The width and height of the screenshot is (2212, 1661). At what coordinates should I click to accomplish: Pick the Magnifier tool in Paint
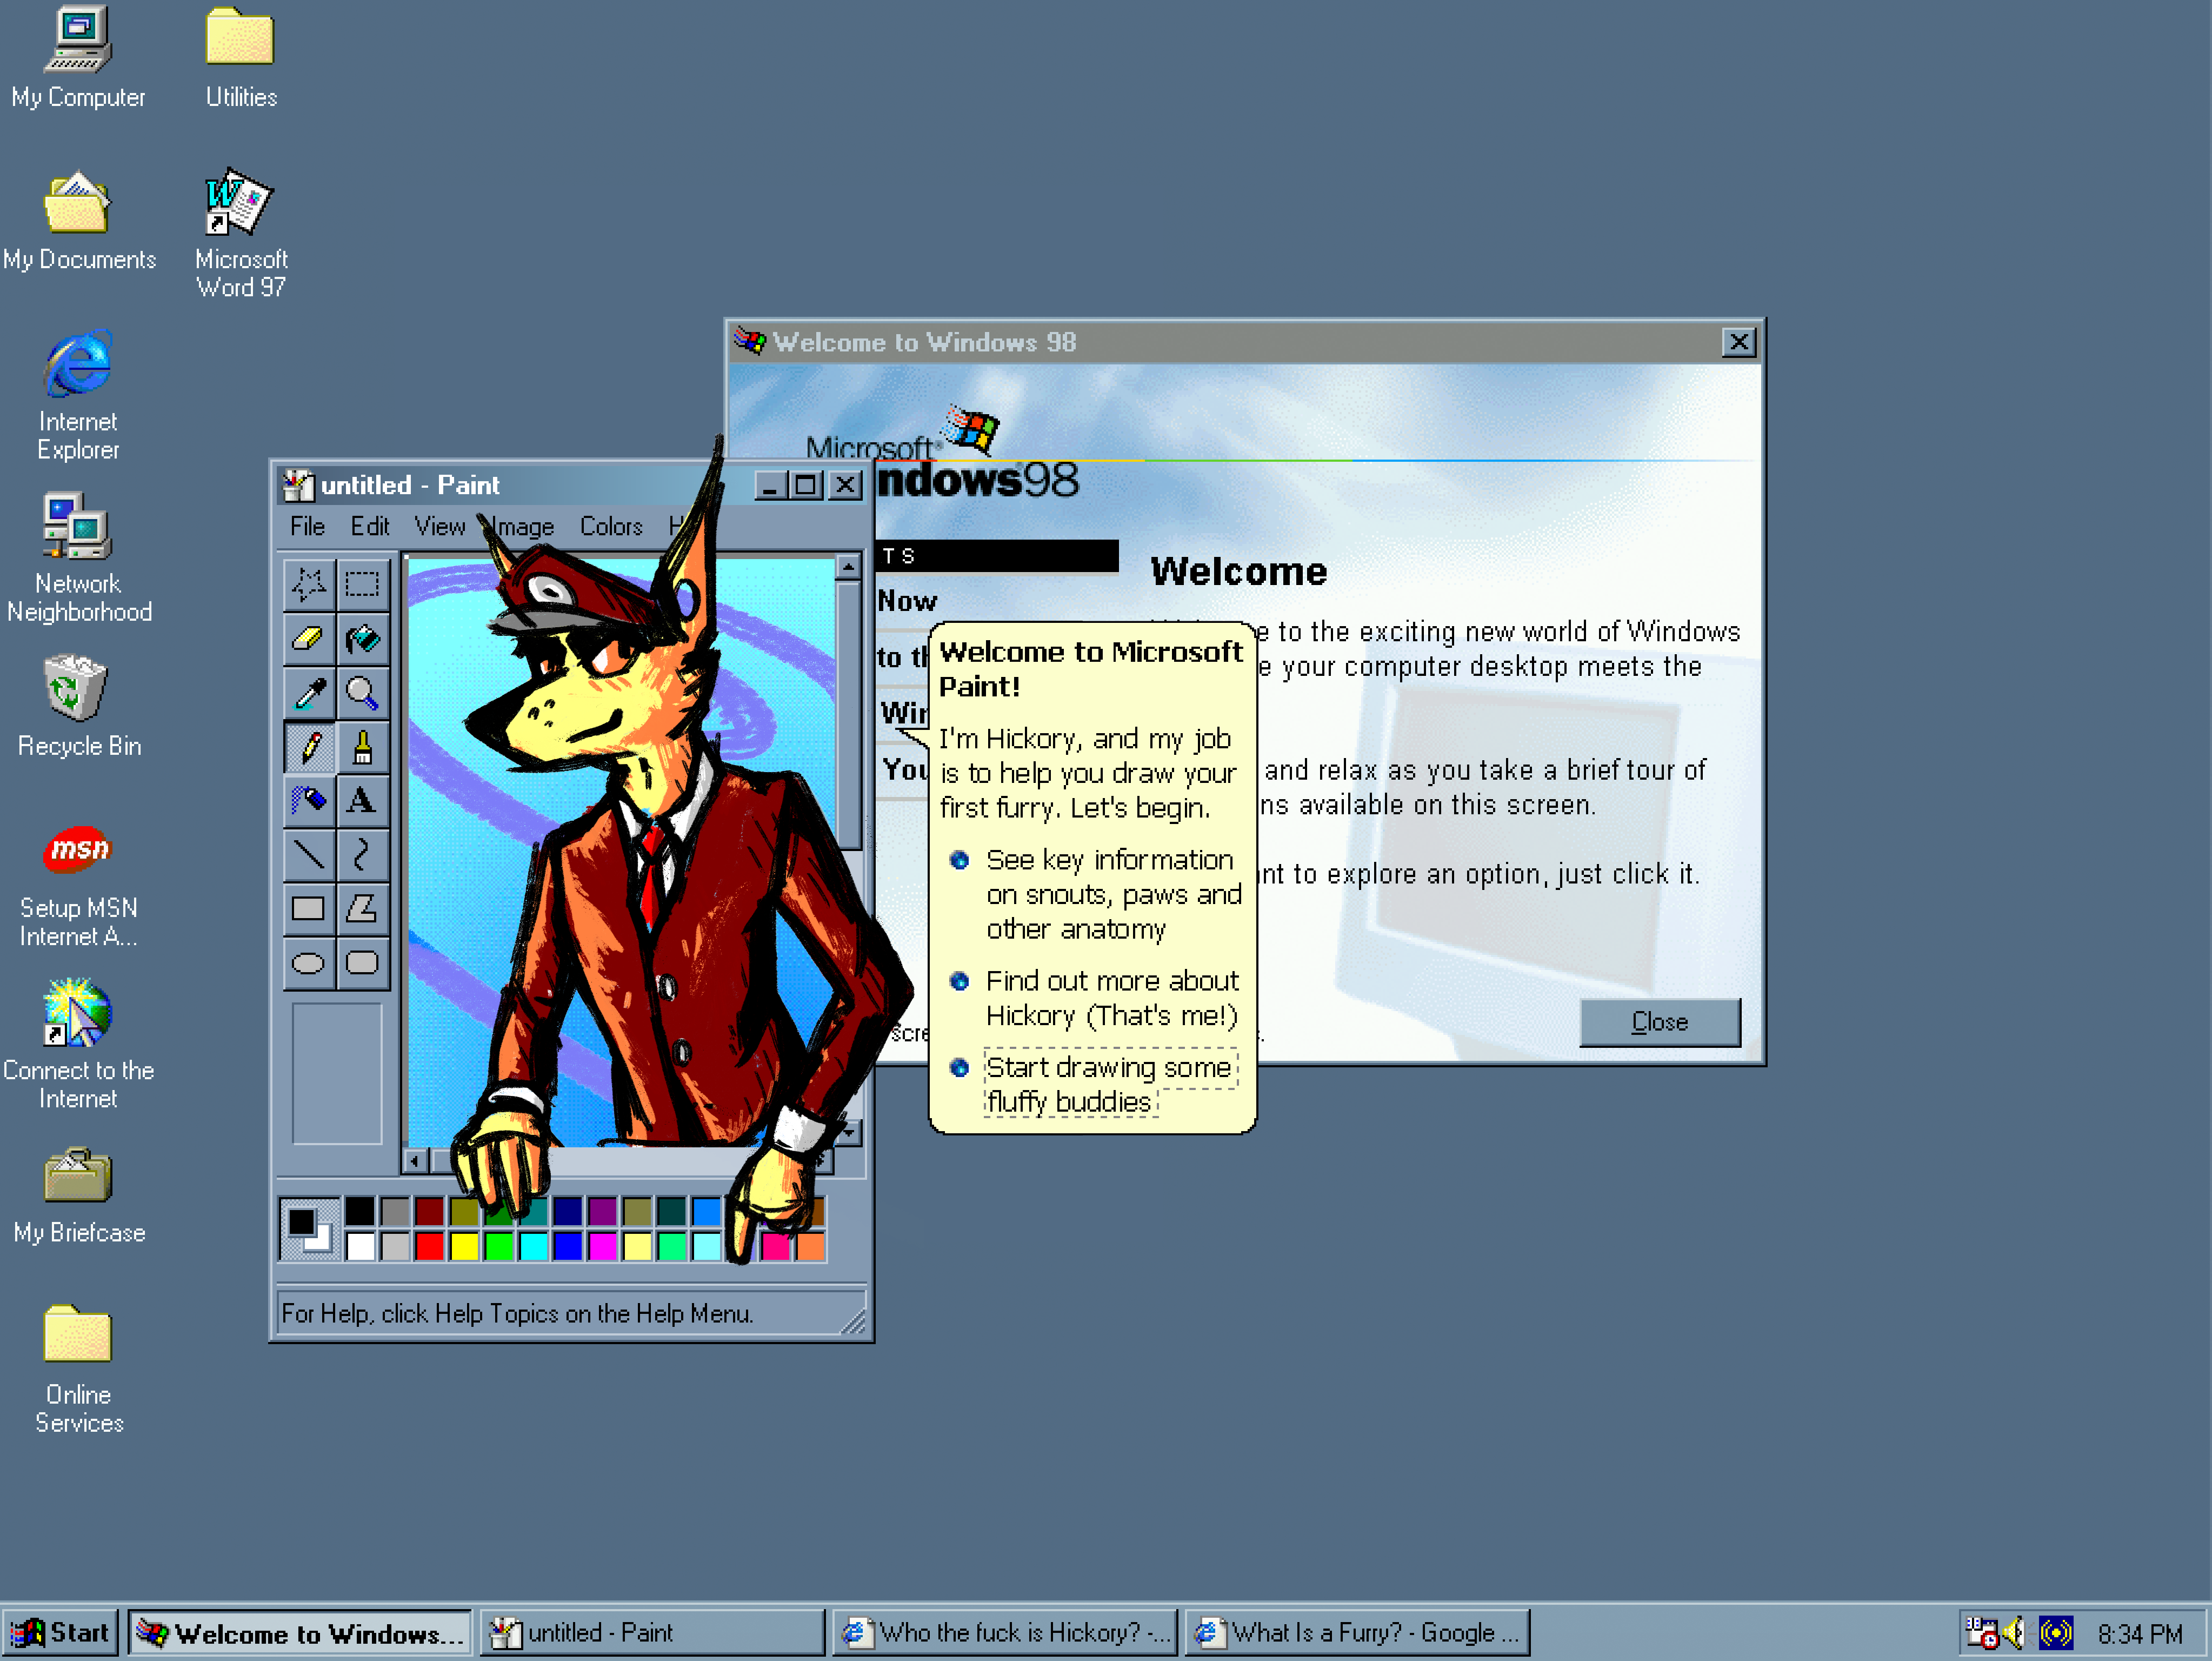click(x=362, y=692)
